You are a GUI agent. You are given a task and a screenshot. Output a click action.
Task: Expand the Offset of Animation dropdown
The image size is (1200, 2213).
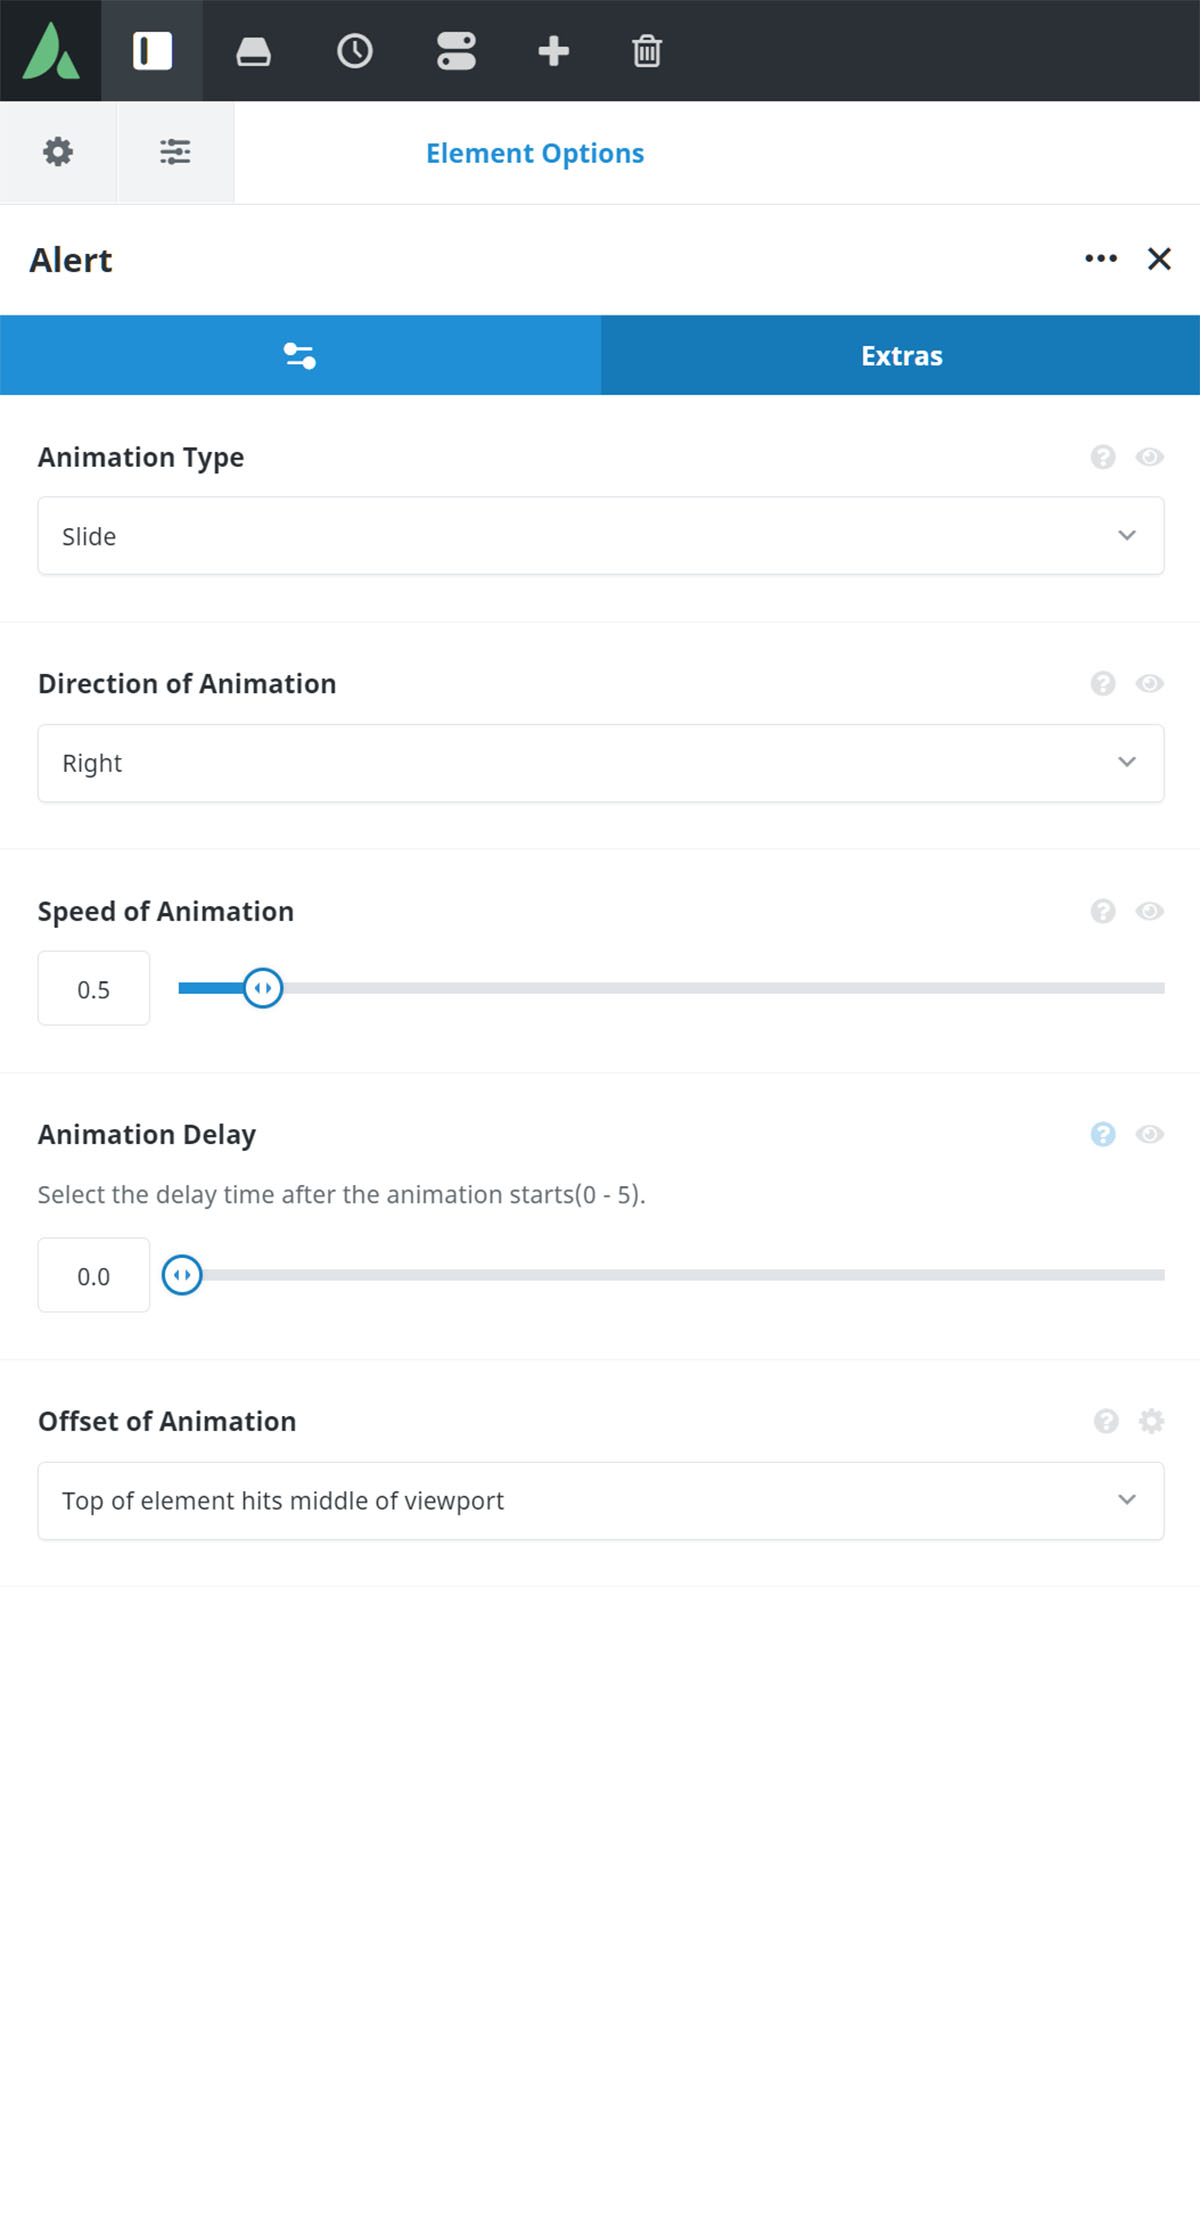tap(600, 1501)
